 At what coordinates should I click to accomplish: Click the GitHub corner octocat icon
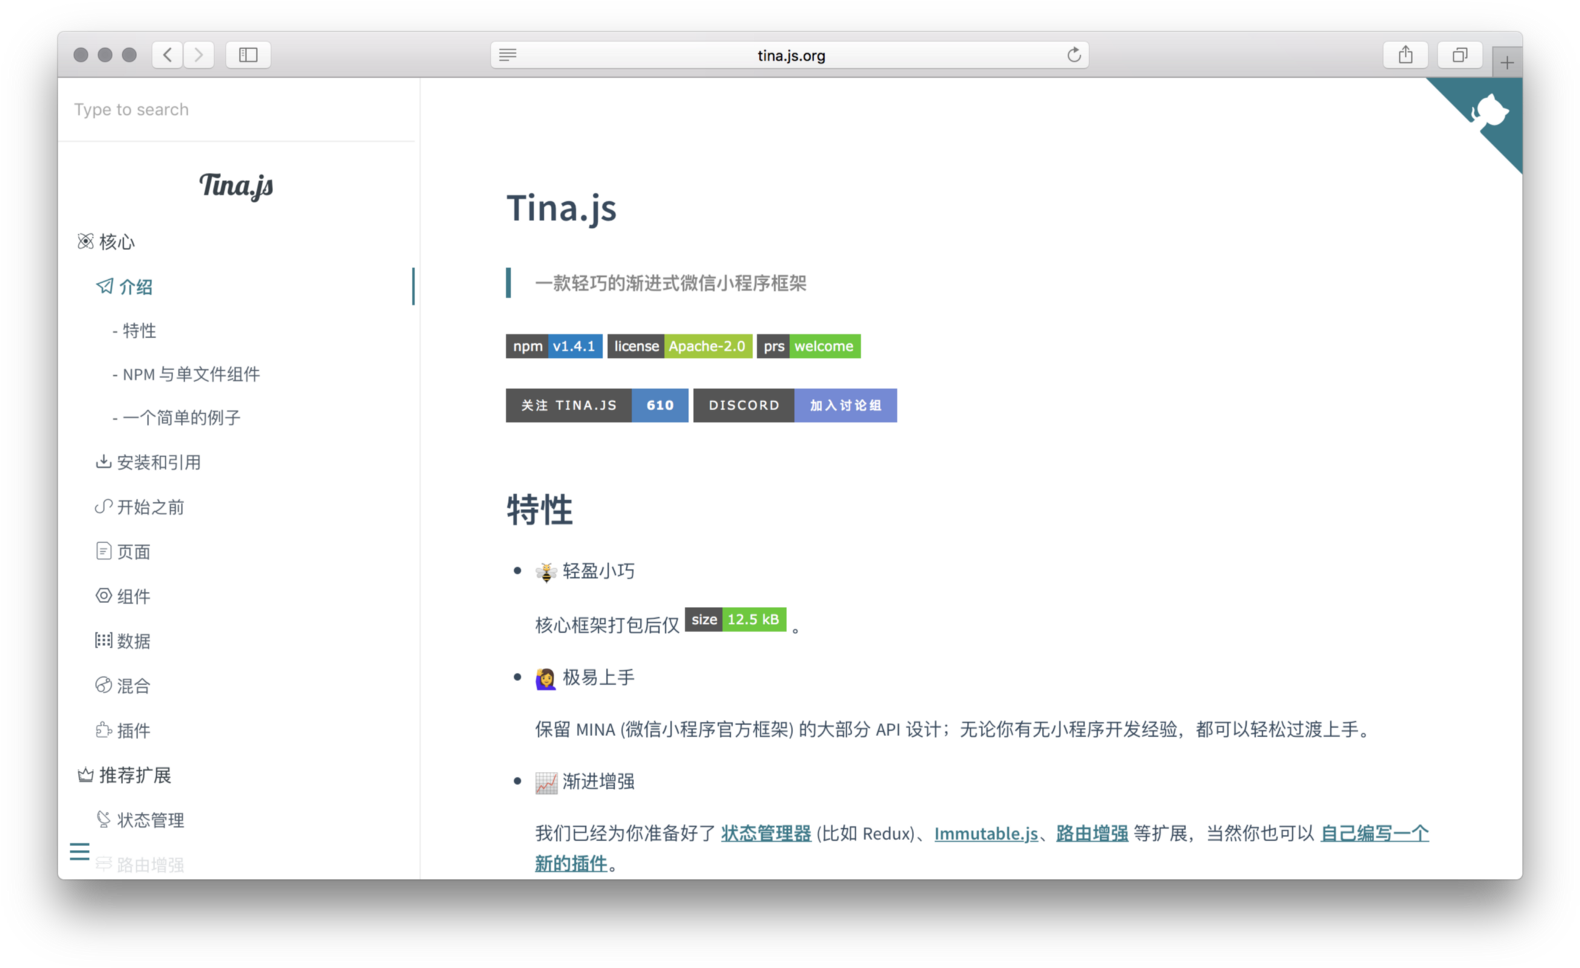point(1487,113)
